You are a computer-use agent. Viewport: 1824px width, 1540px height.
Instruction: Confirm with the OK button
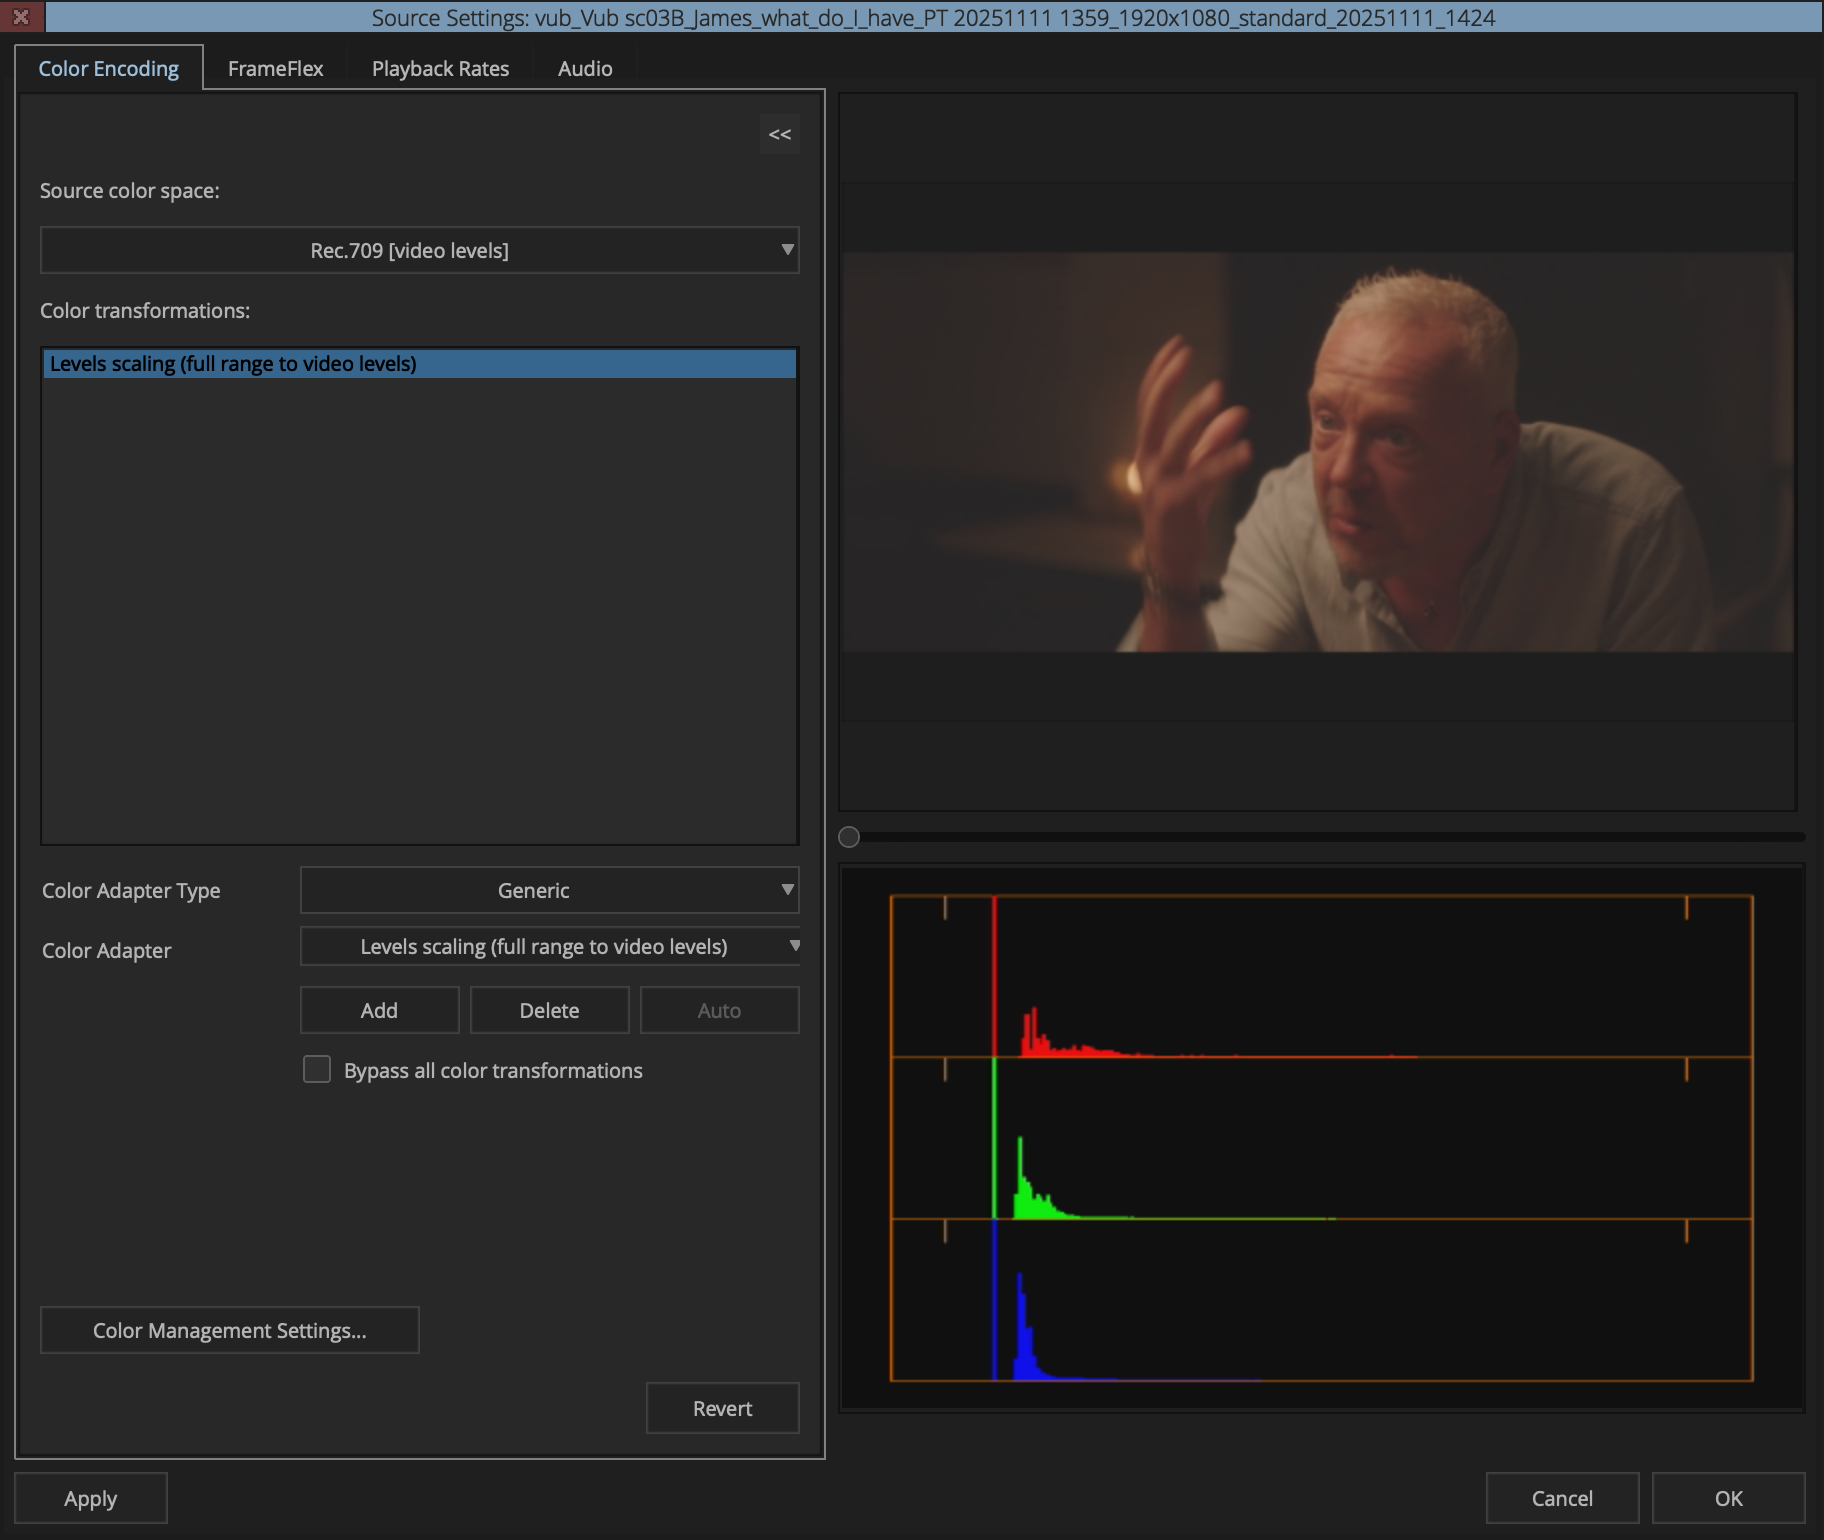1729,1498
